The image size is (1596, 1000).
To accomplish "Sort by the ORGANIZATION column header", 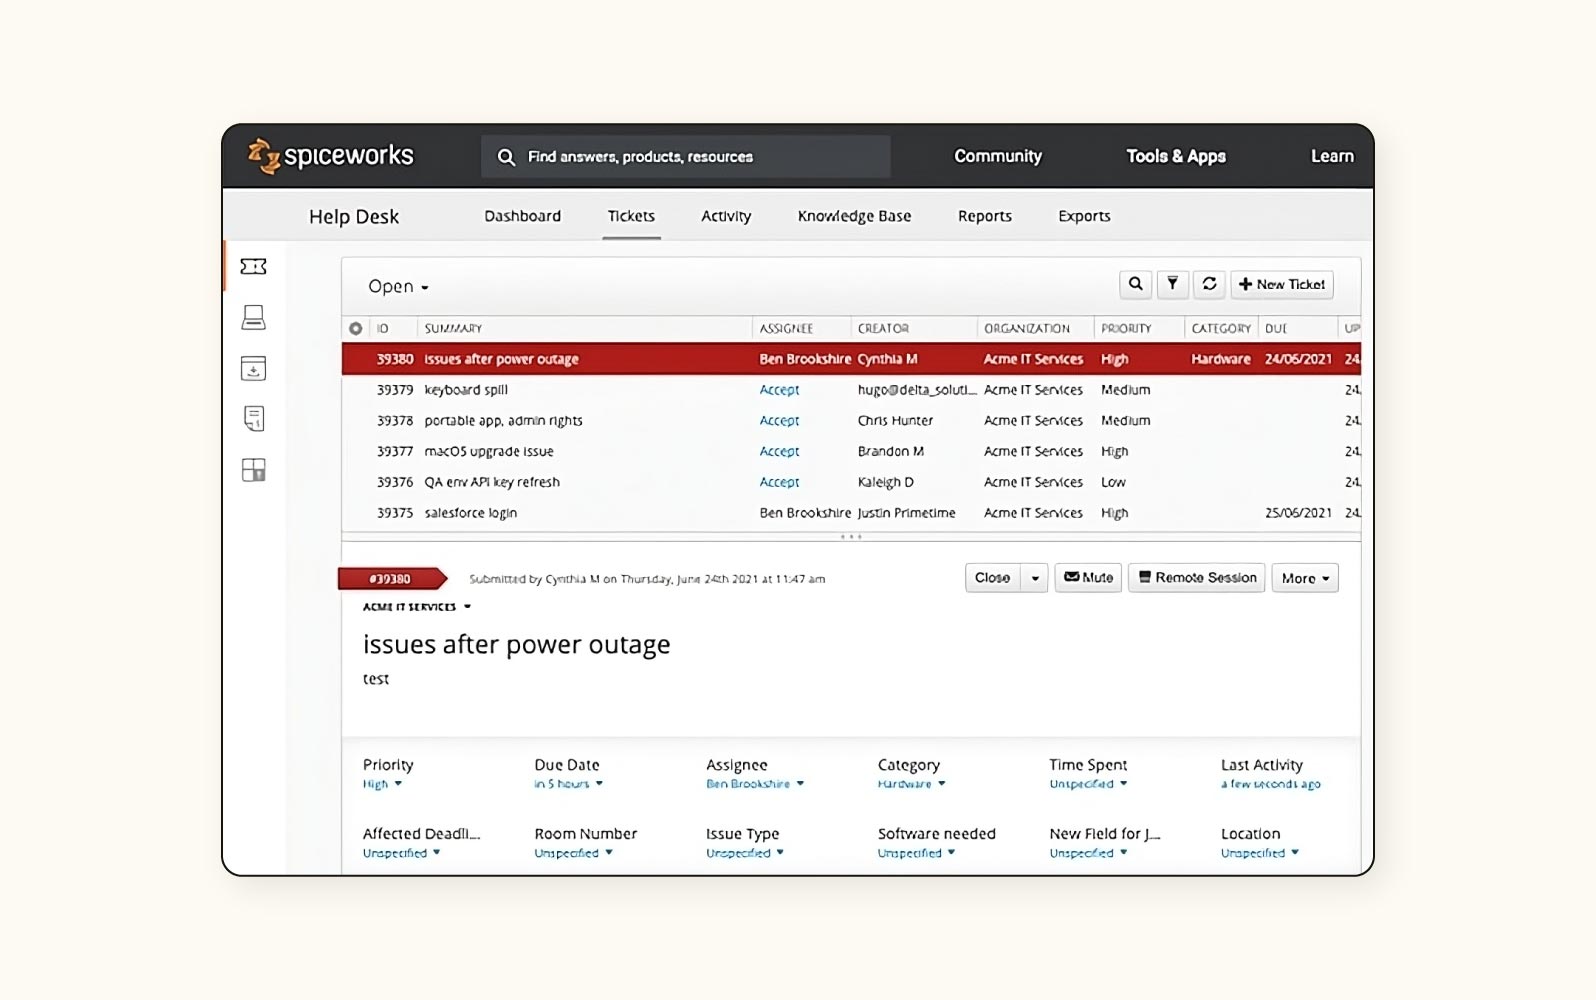I will (x=1027, y=328).
